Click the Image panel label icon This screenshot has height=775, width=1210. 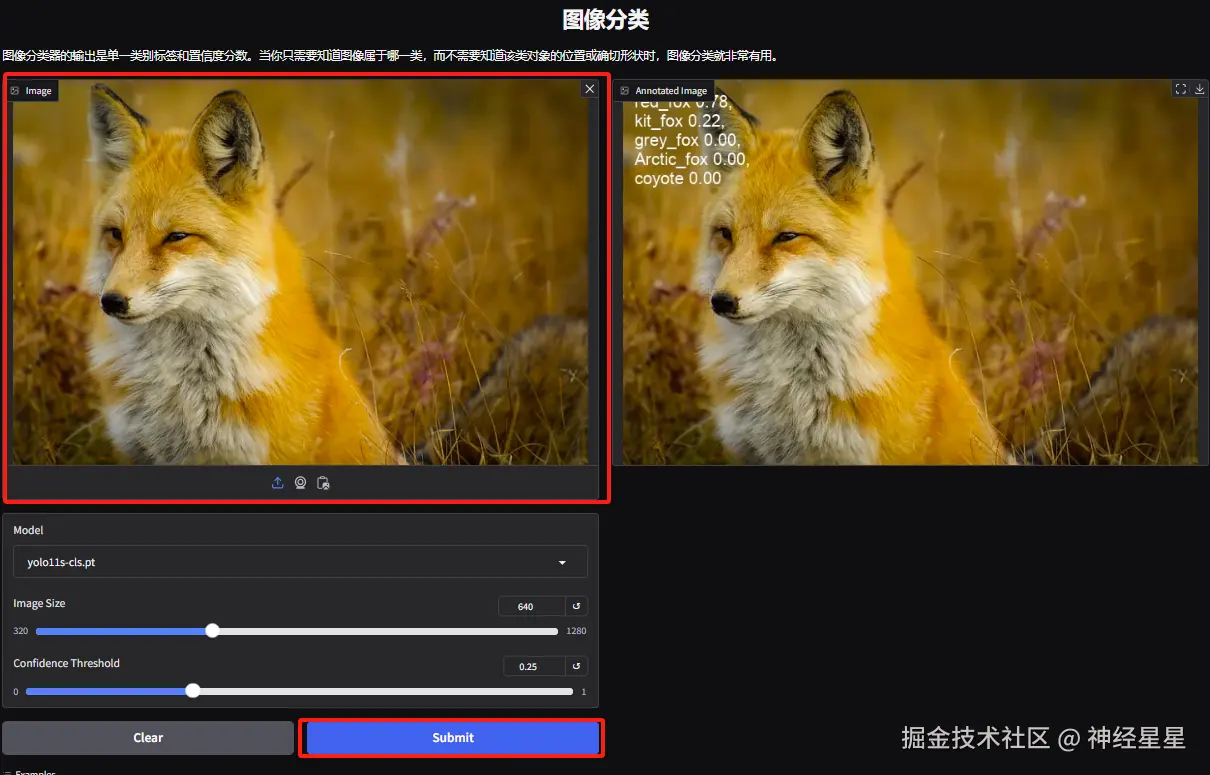click(x=14, y=90)
